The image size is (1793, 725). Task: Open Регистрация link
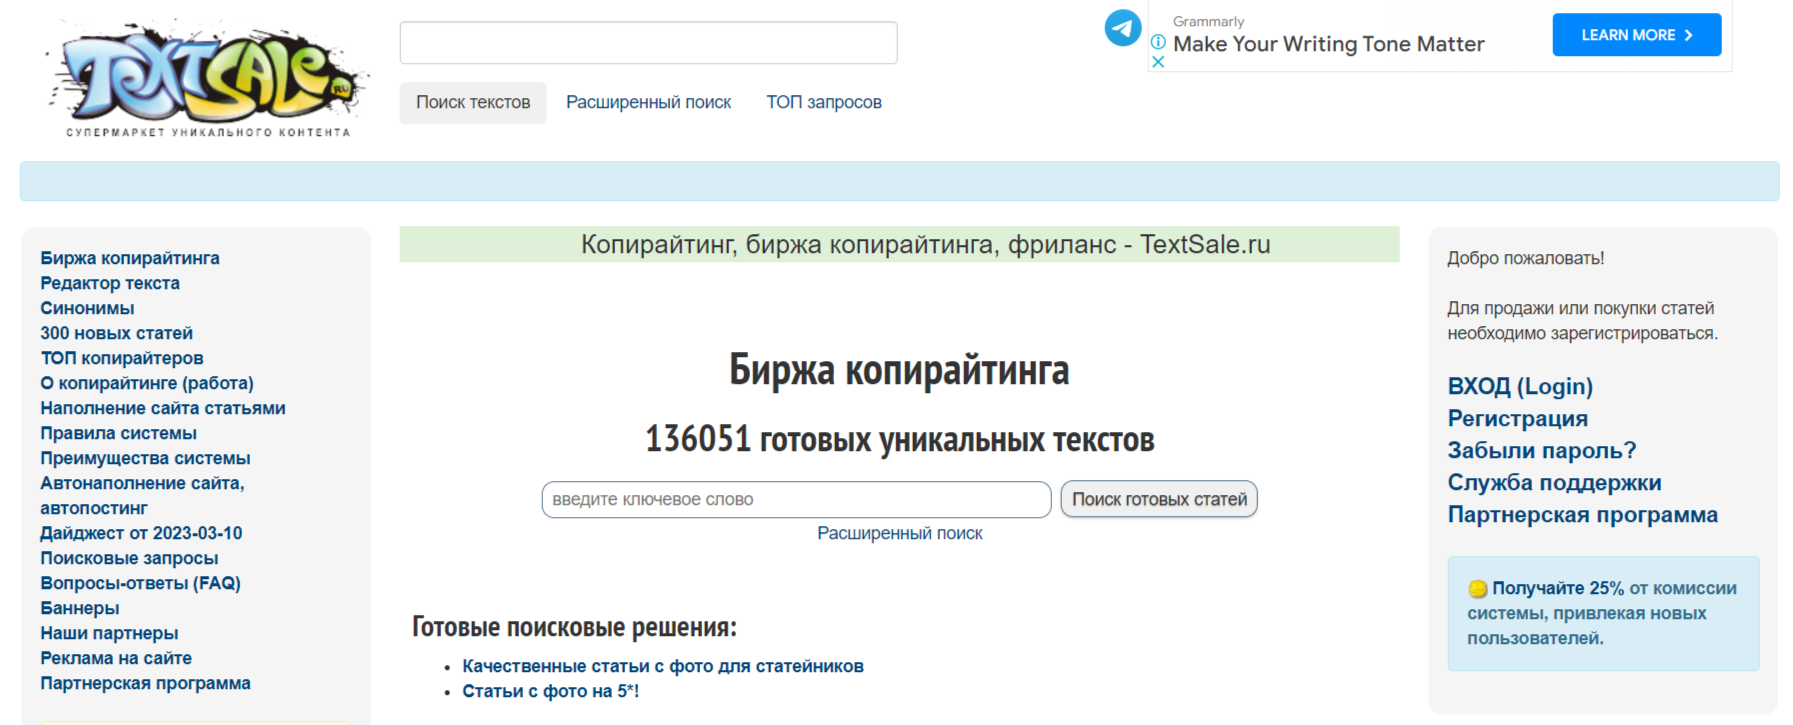coord(1517,418)
